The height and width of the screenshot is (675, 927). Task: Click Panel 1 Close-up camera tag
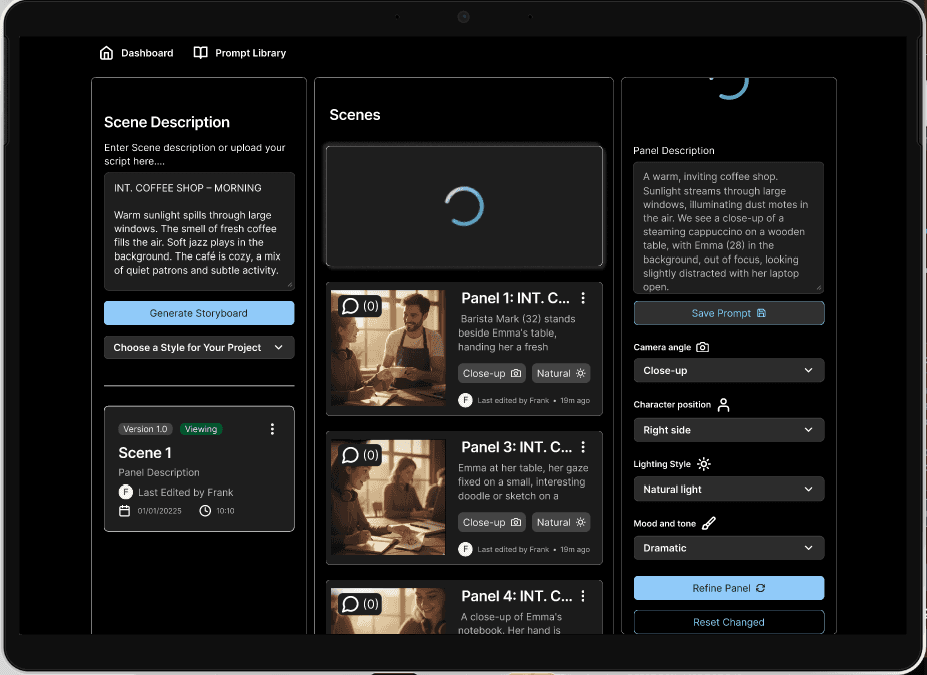(x=492, y=374)
